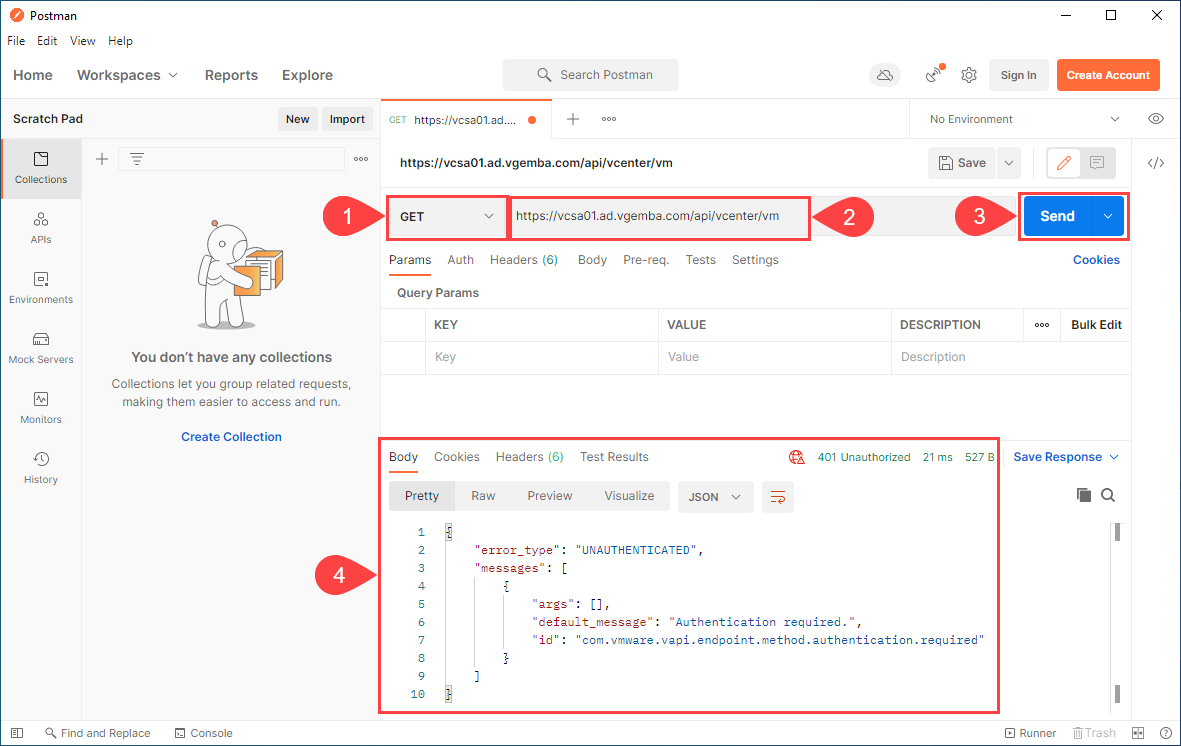Open the Collections sidebar panel
This screenshot has width=1181, height=746.
point(41,168)
